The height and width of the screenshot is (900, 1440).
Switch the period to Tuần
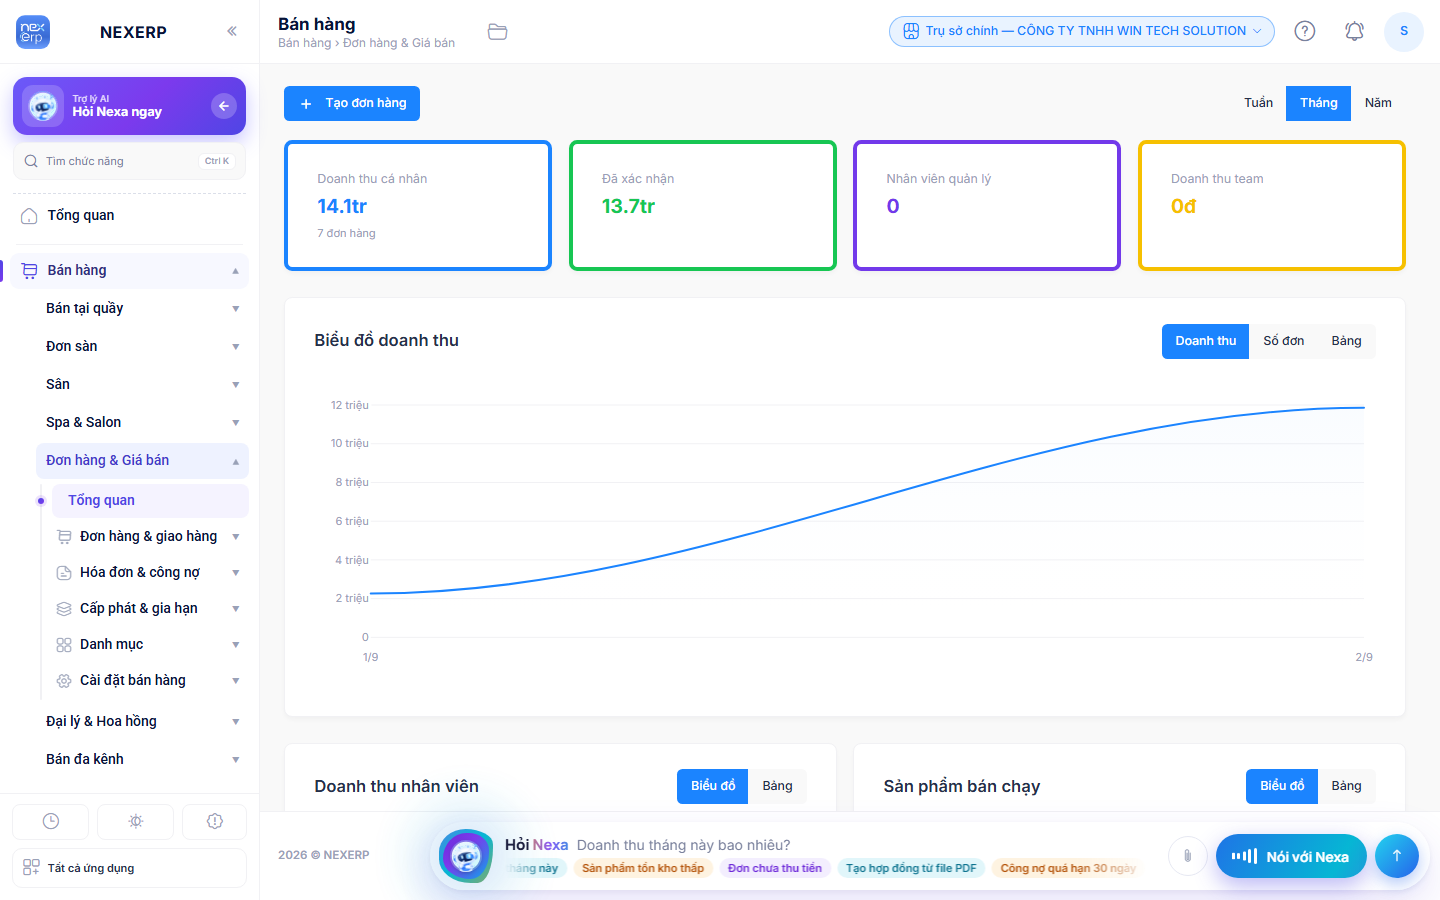1258,103
